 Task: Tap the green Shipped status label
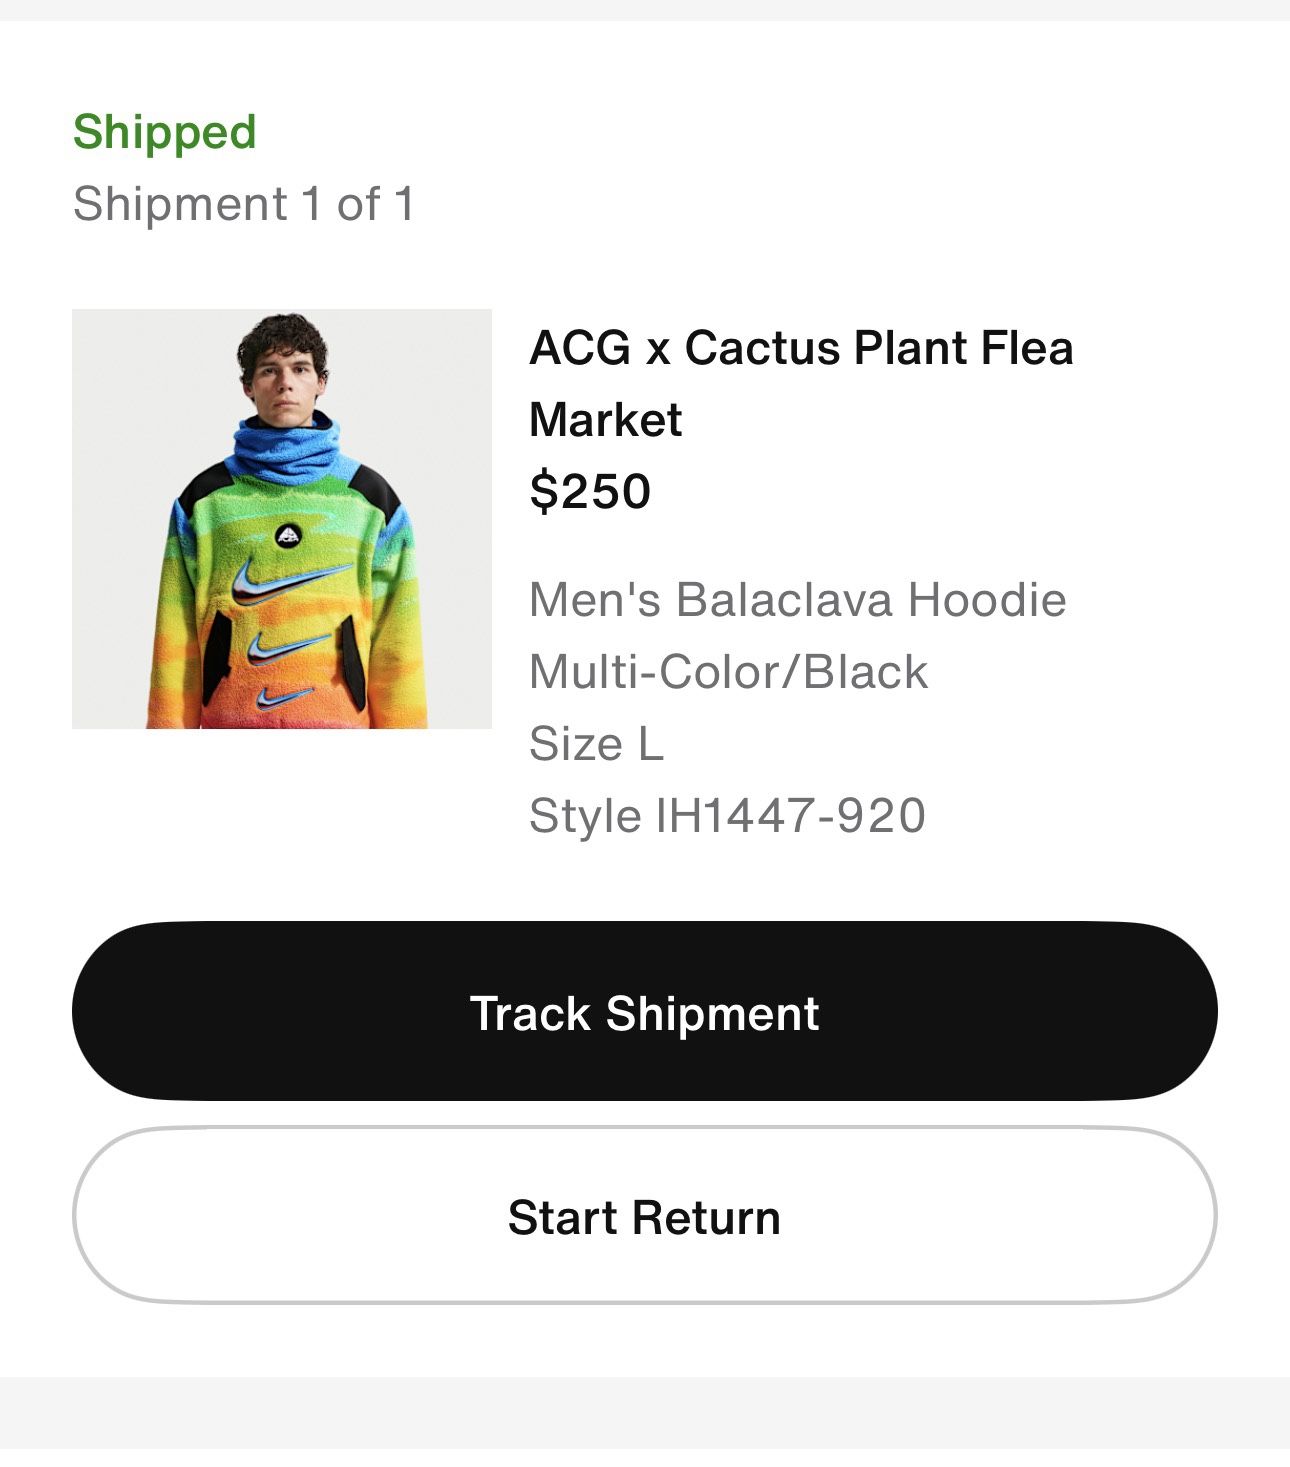click(165, 132)
